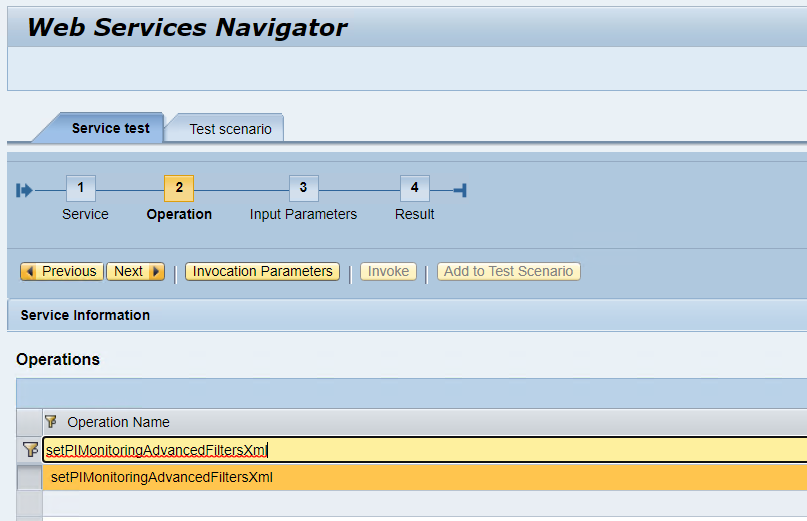
Task: Click the roadmap end marker icon
Action: [x=459, y=190]
